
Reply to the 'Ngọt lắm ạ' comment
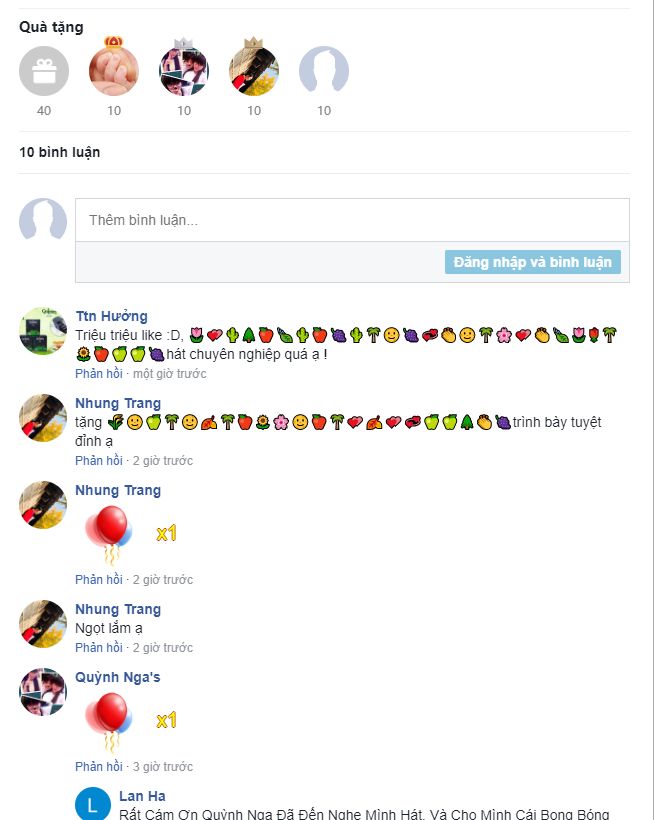pos(99,648)
